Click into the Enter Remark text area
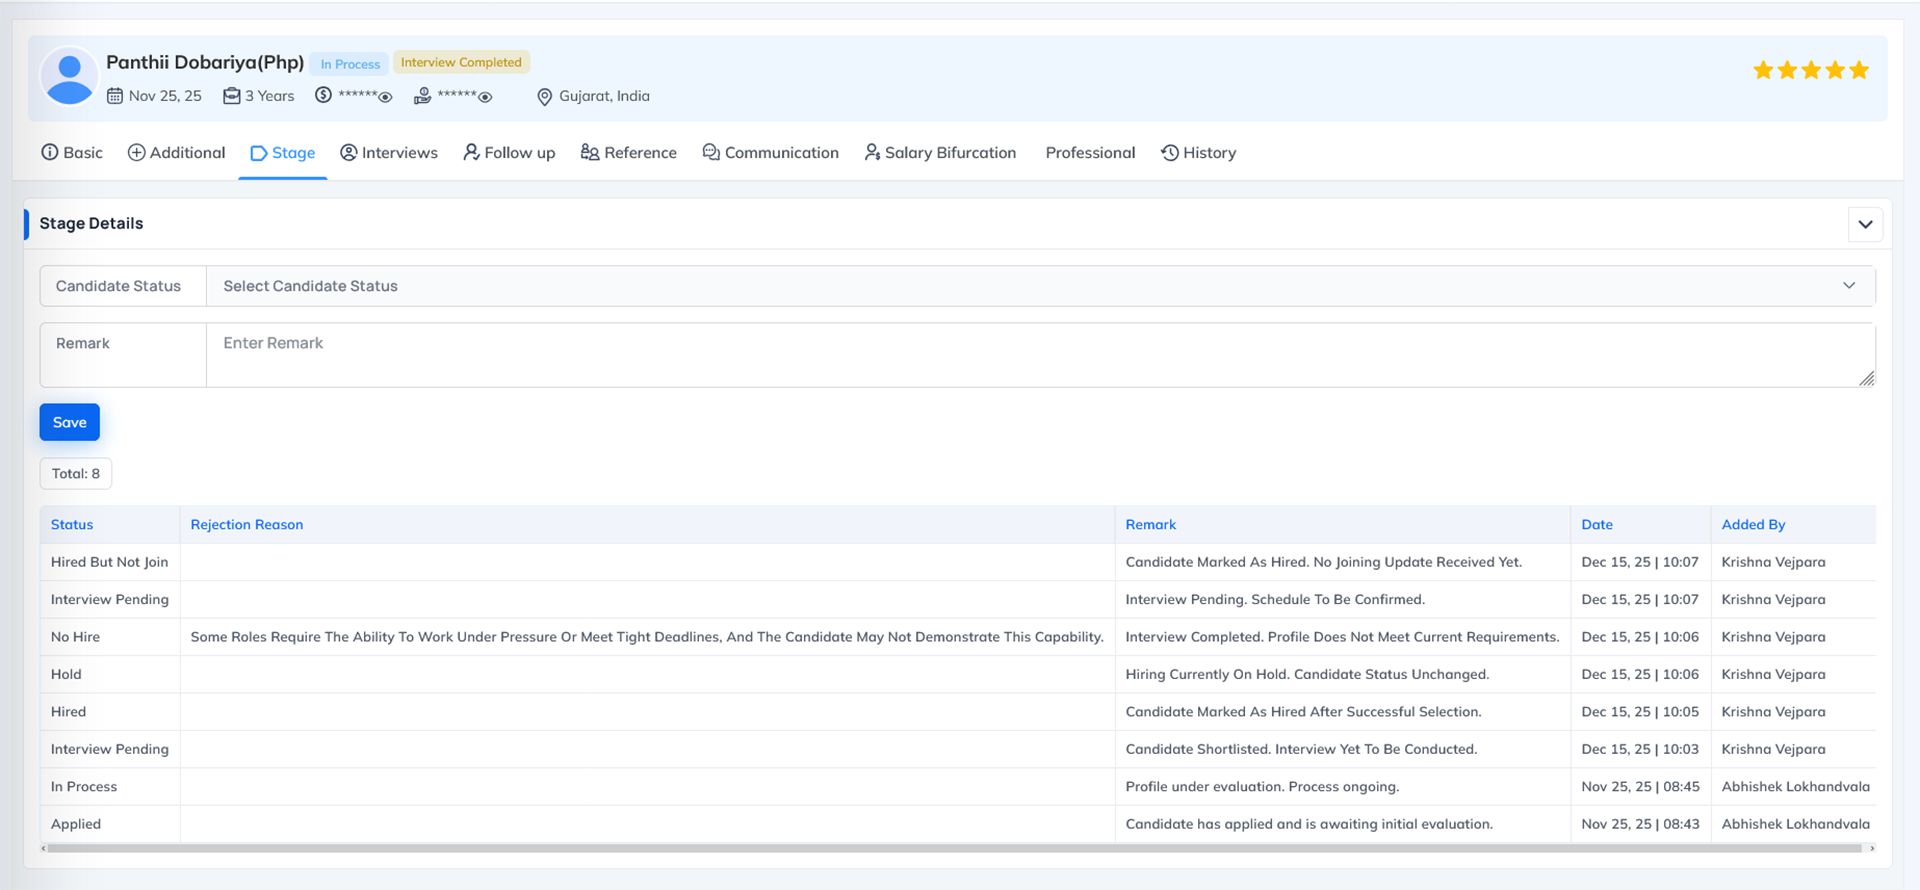This screenshot has height=890, width=1920. [1040, 355]
